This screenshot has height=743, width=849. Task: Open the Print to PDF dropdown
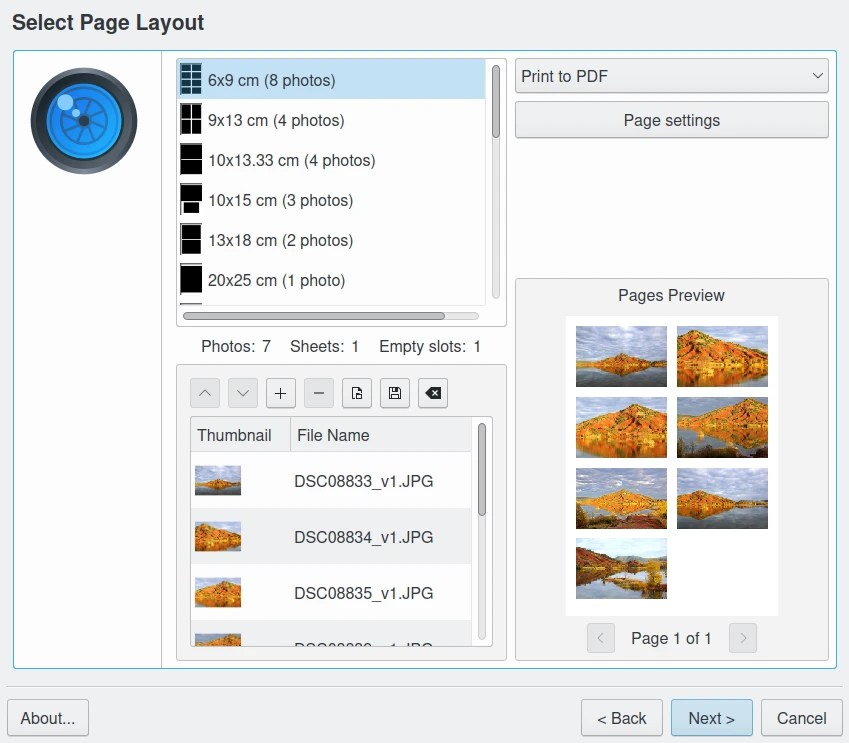671,75
